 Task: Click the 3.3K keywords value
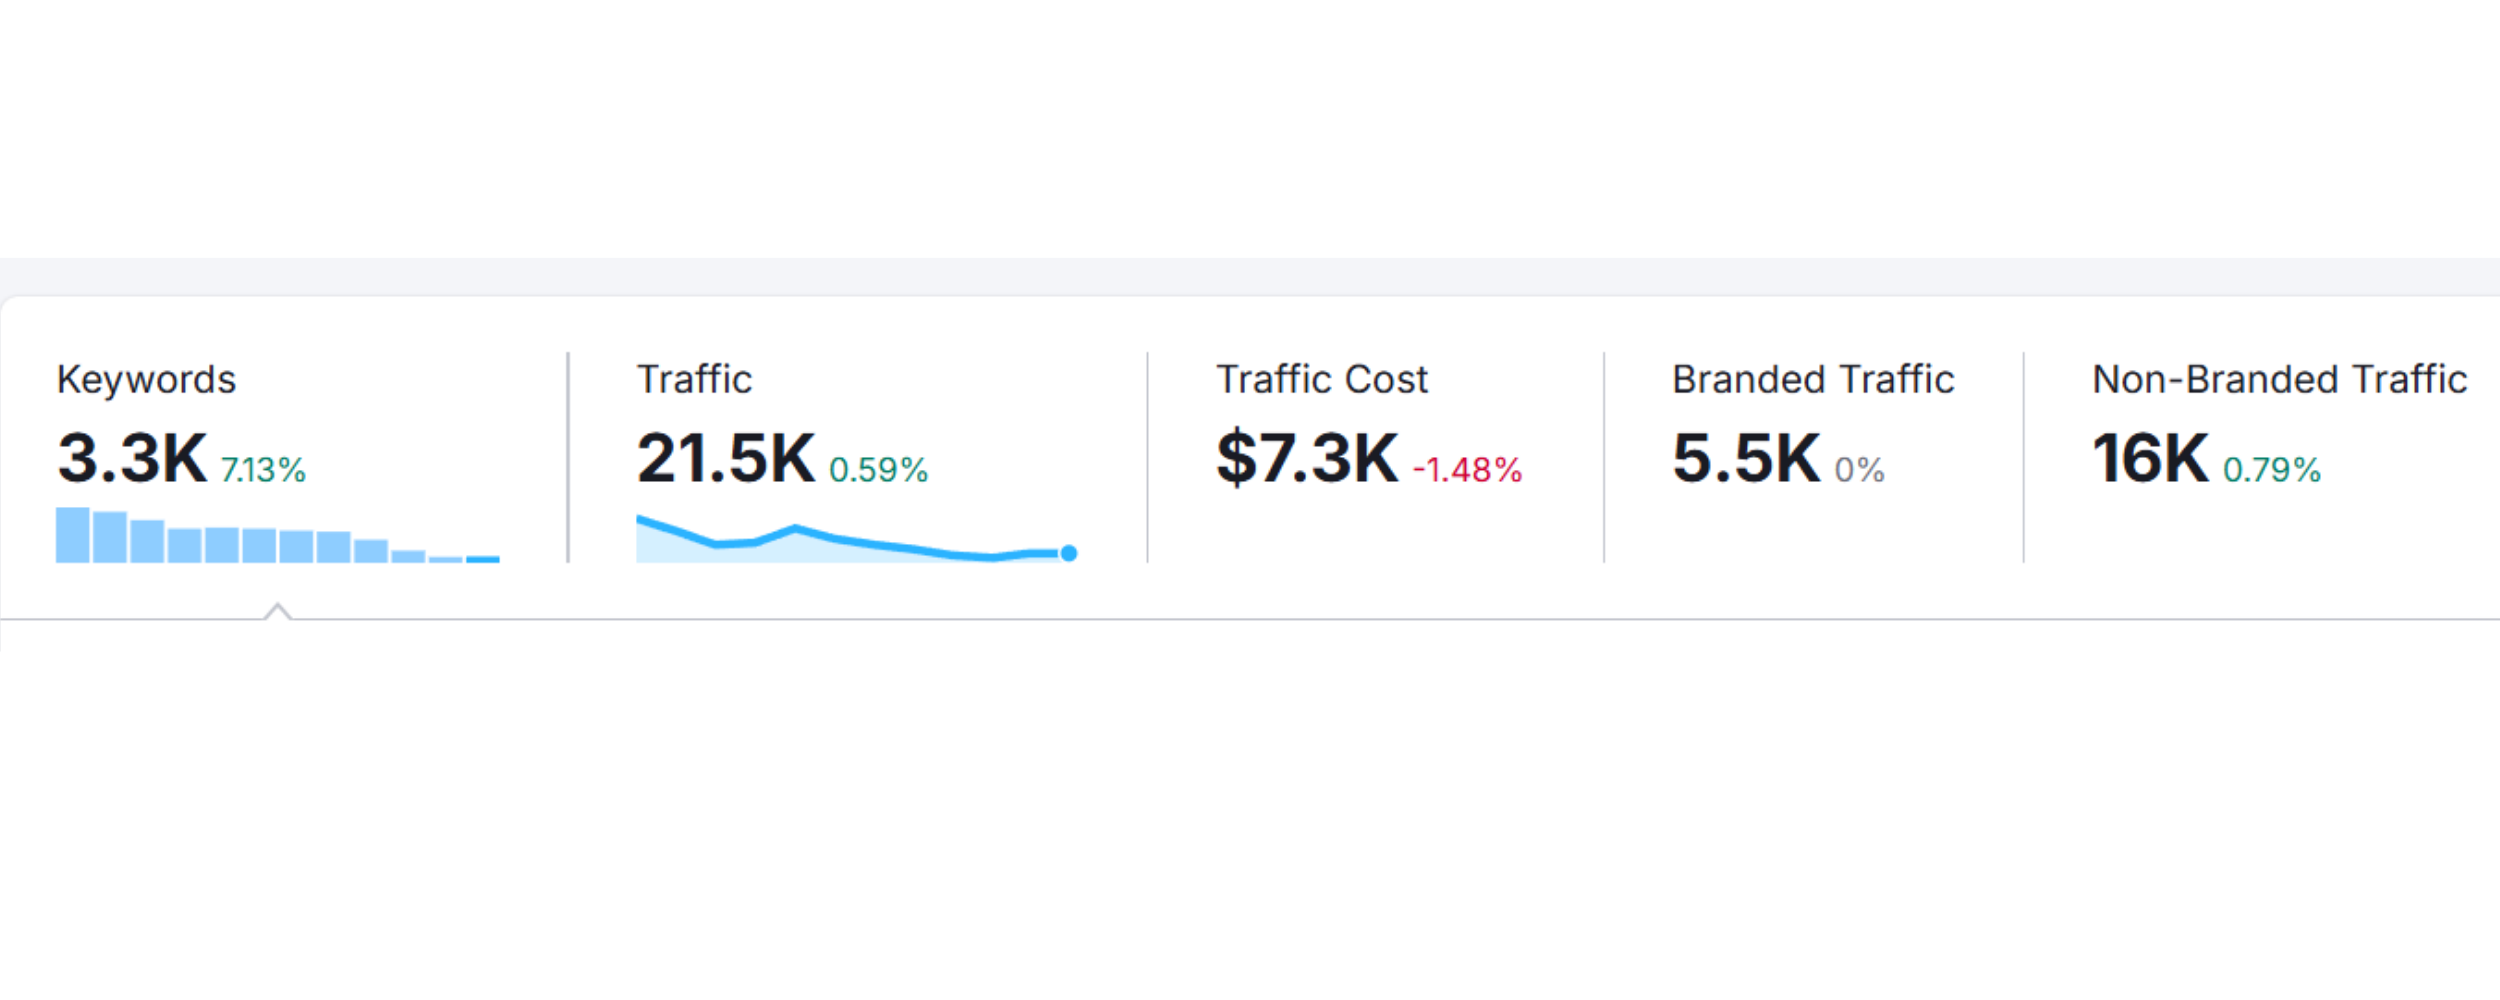pyautogui.click(x=132, y=458)
